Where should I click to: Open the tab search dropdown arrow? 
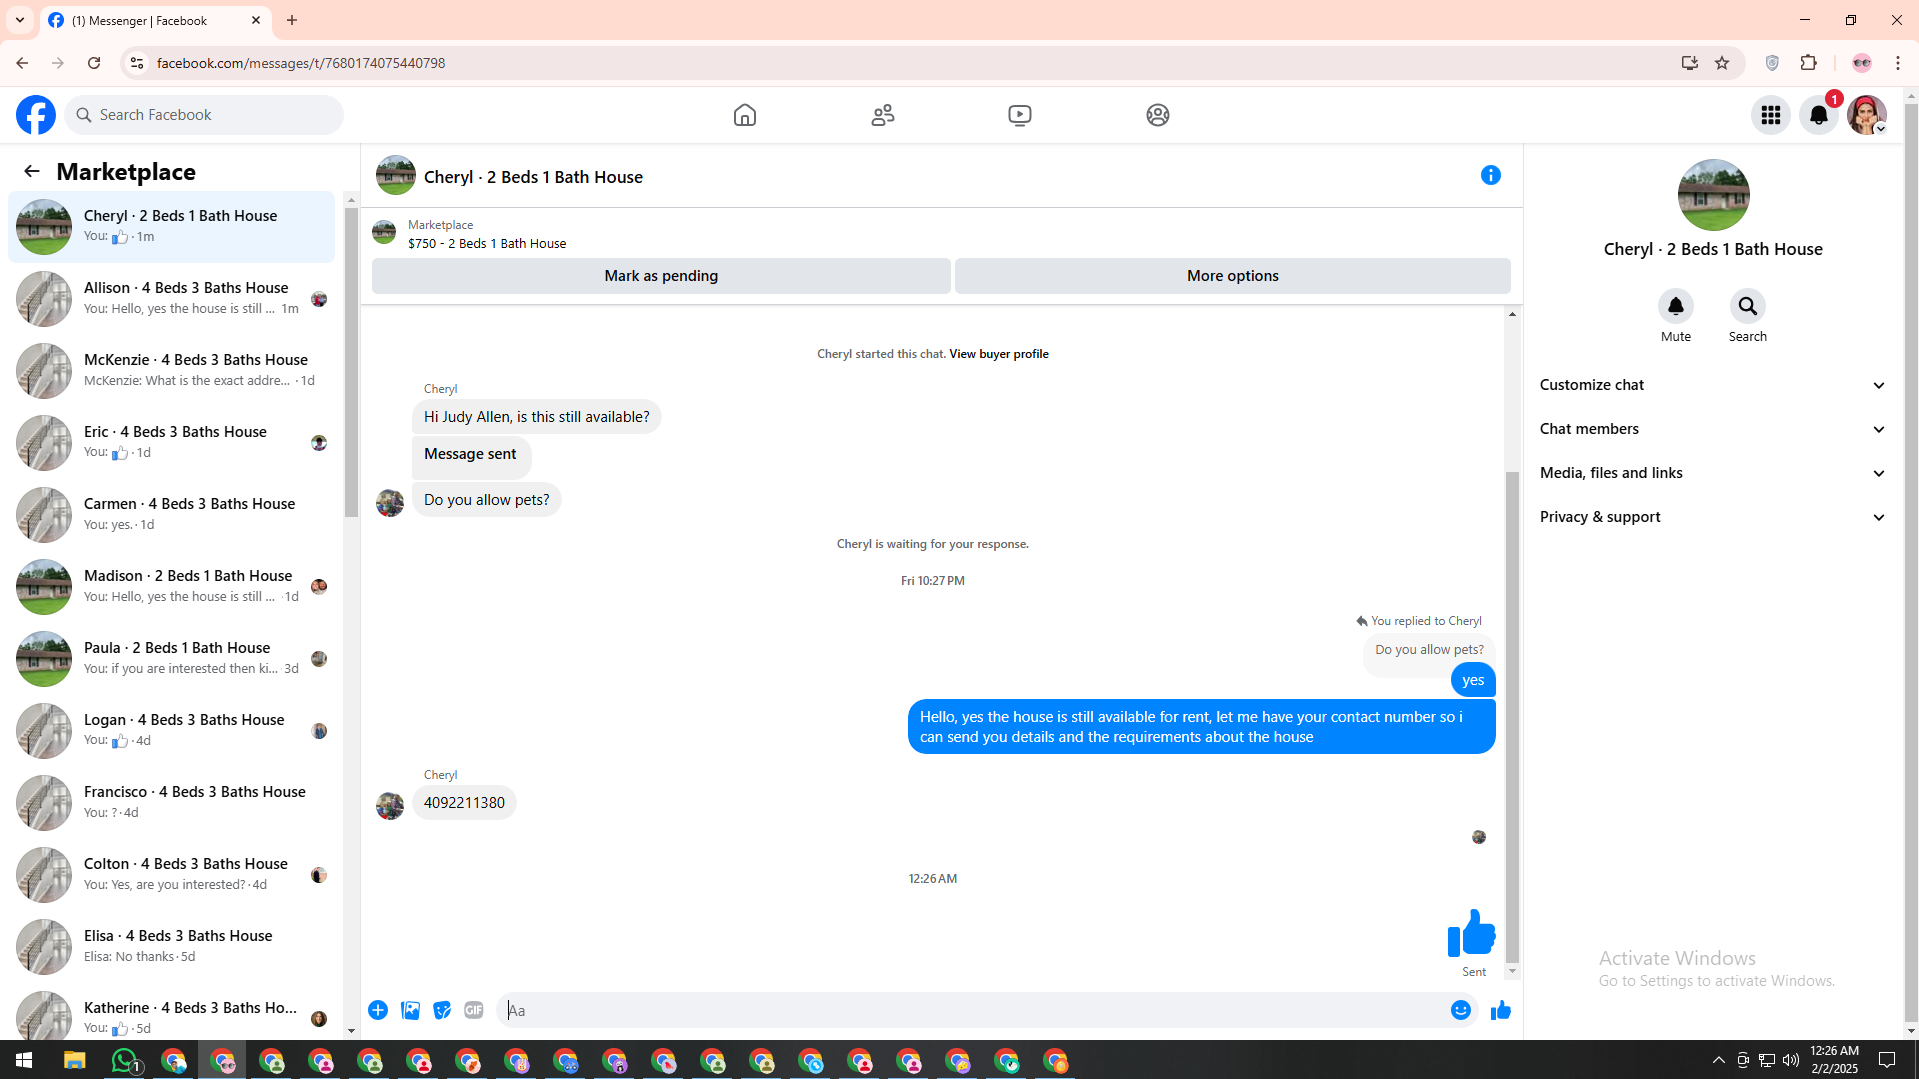[x=20, y=20]
